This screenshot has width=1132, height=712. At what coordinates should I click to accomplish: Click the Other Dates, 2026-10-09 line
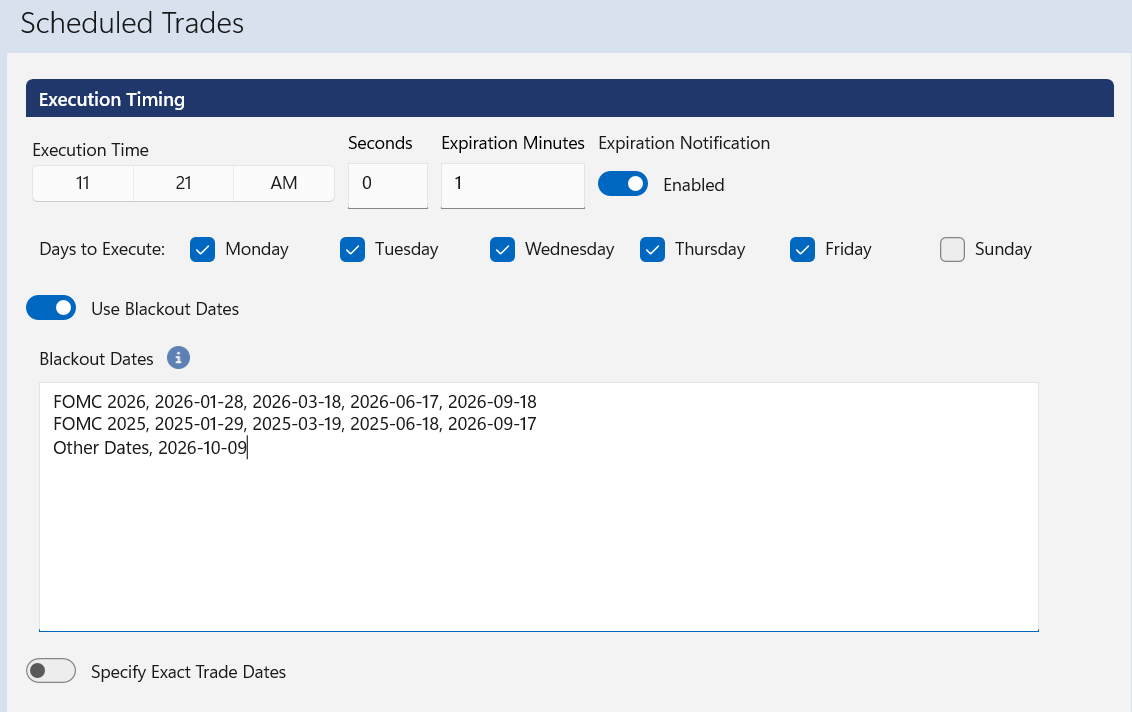150,448
